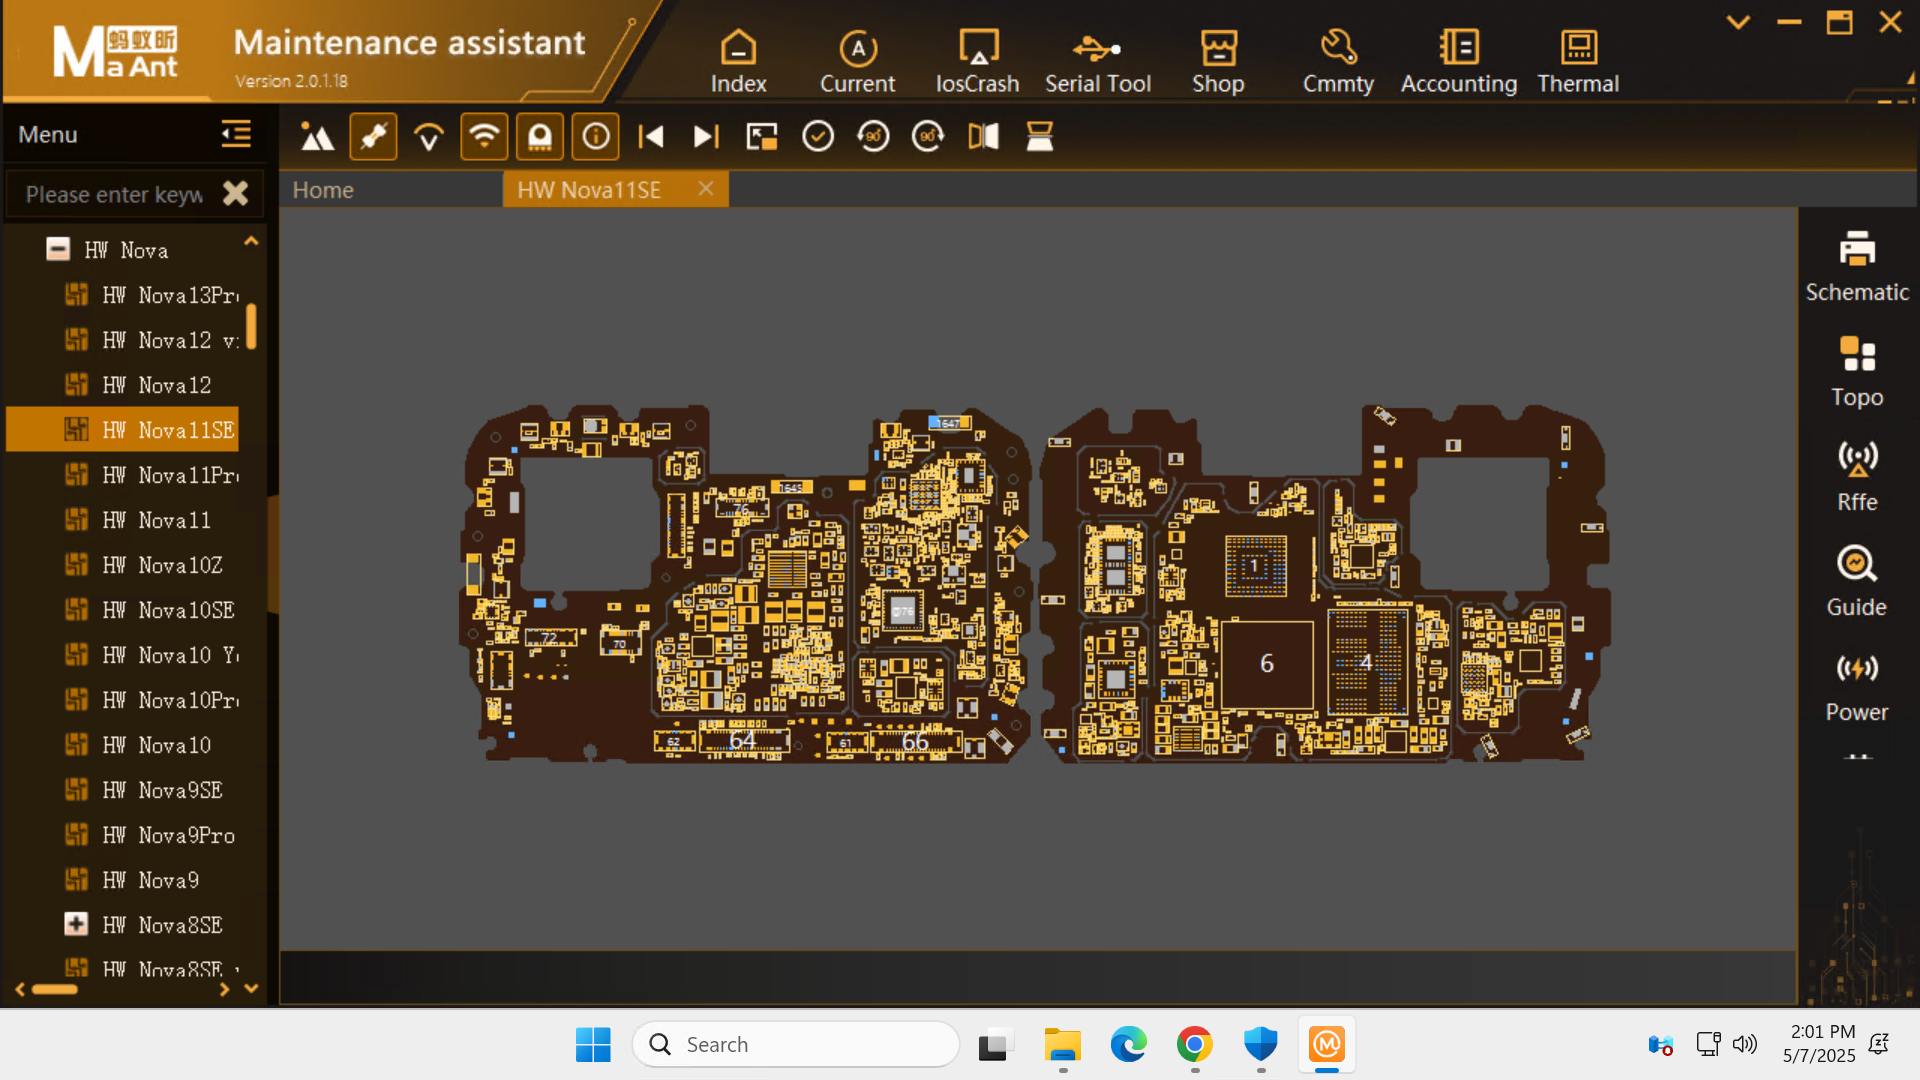The image size is (1920, 1080).
Task: Click the tree horizontal scrollbar thumb
Action: point(55,989)
